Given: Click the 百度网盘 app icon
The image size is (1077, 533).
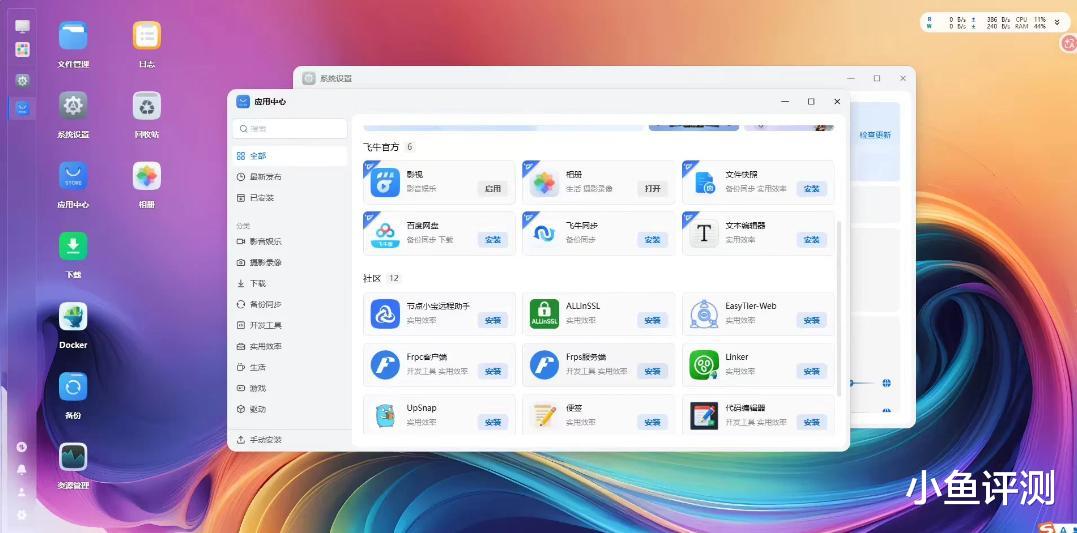Looking at the screenshot, I should 385,233.
